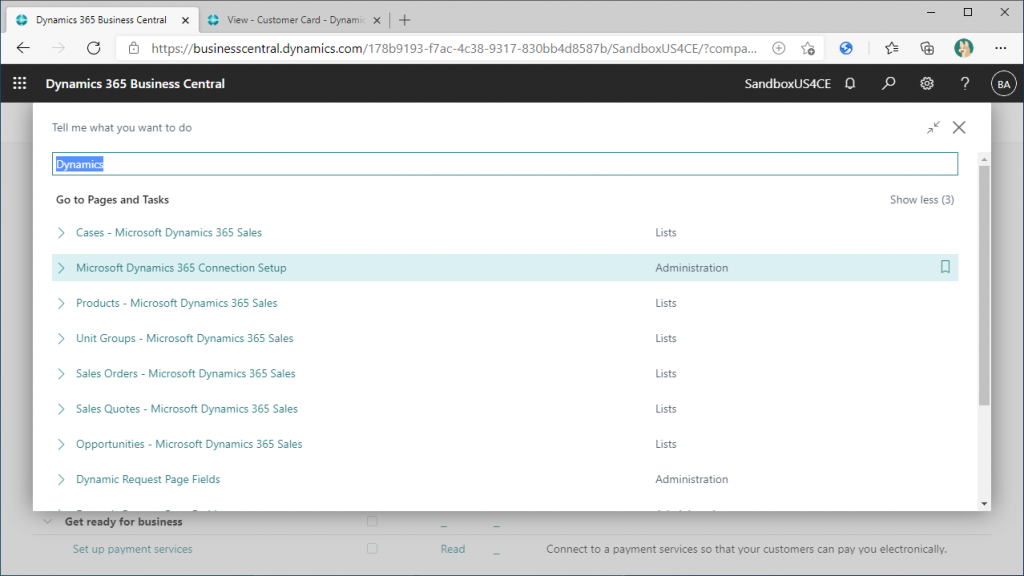Viewport: 1024px width, 576px height.
Task: Bookmark Microsoft Dynamics 365 Connection Setup
Action: point(945,267)
